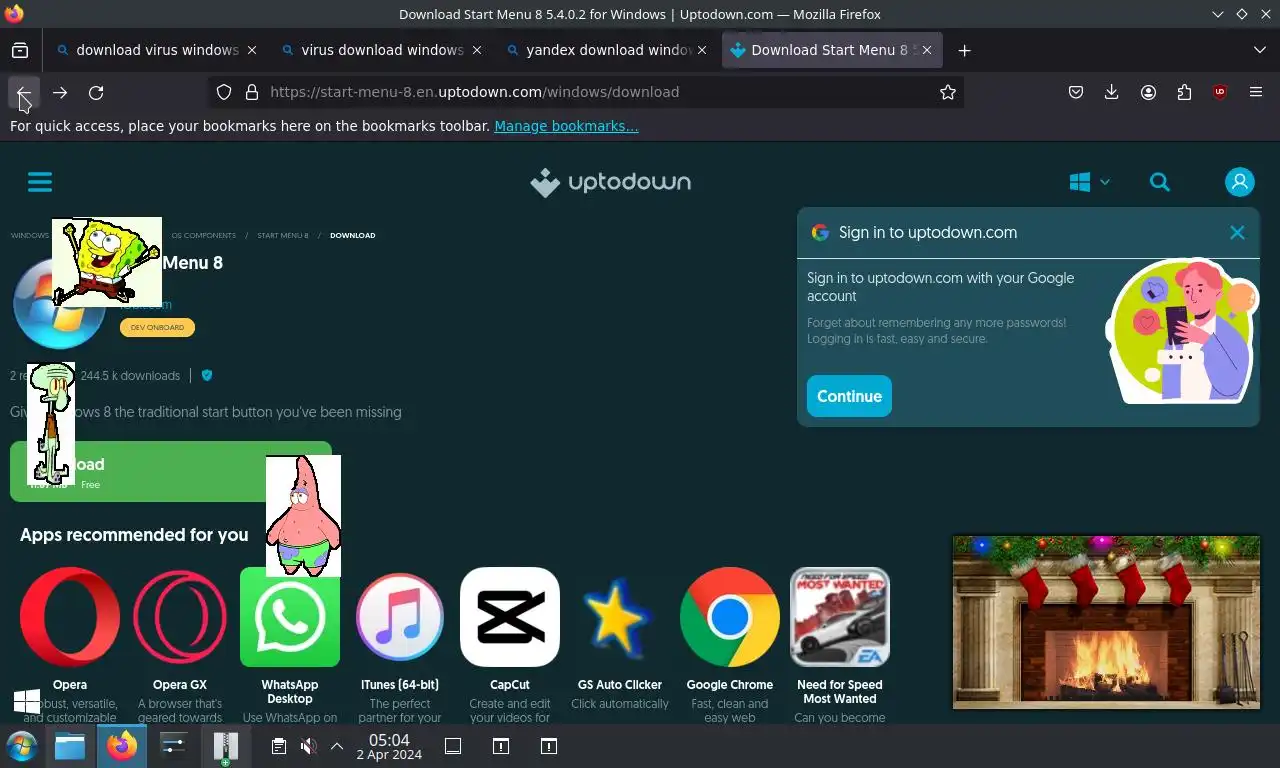
Task: Save page to Pocket
Action: point(1076,92)
